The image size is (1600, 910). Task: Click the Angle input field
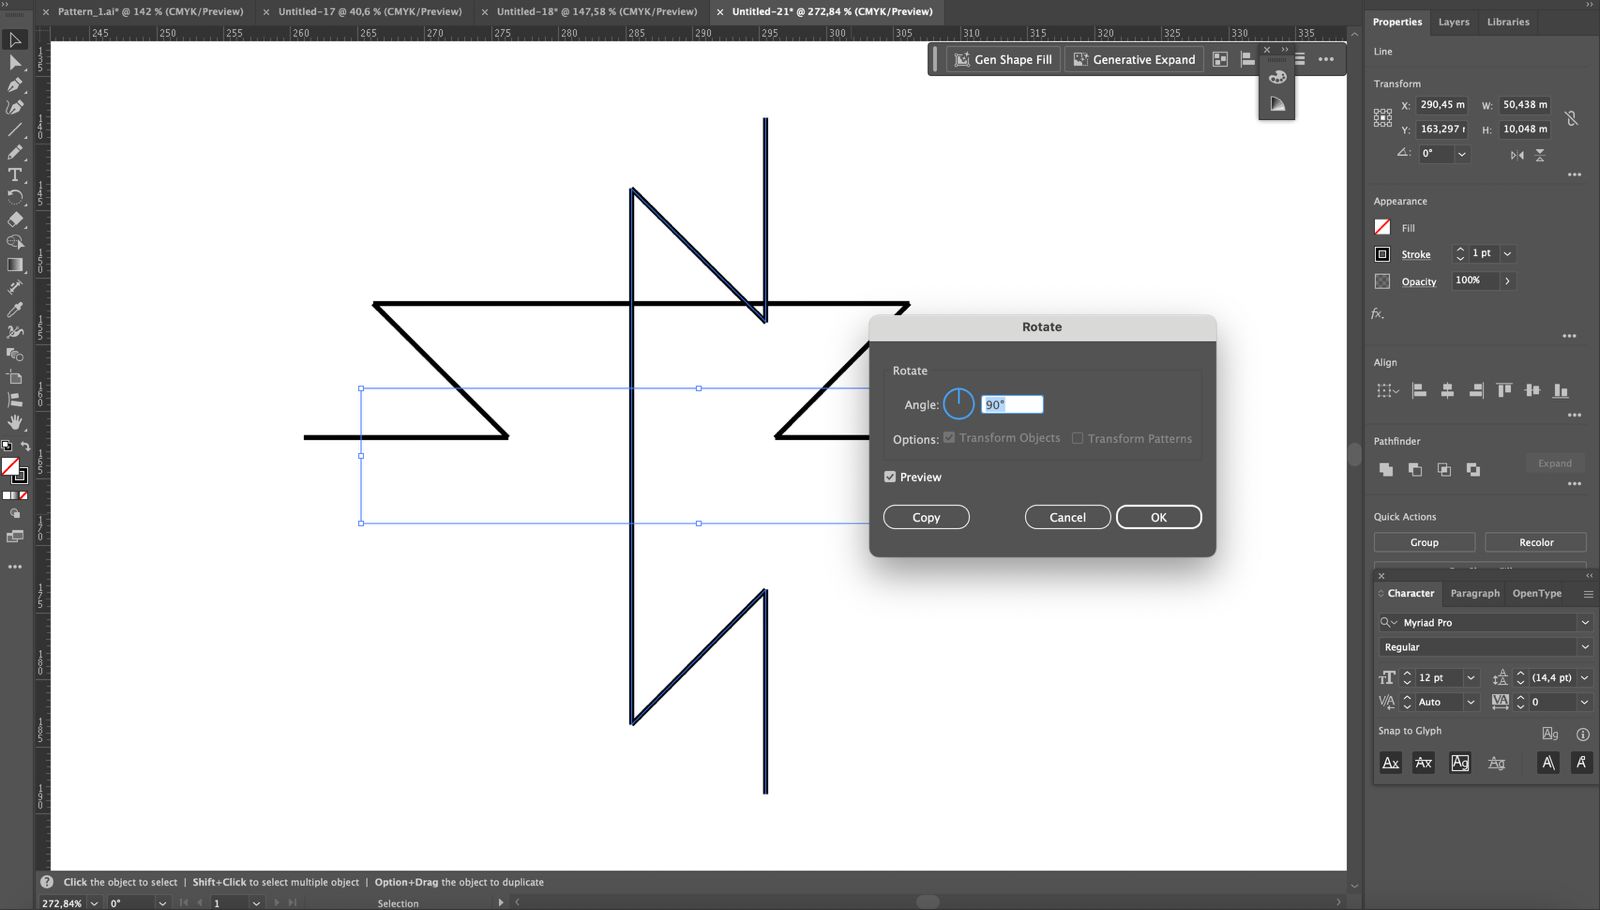(x=1011, y=405)
